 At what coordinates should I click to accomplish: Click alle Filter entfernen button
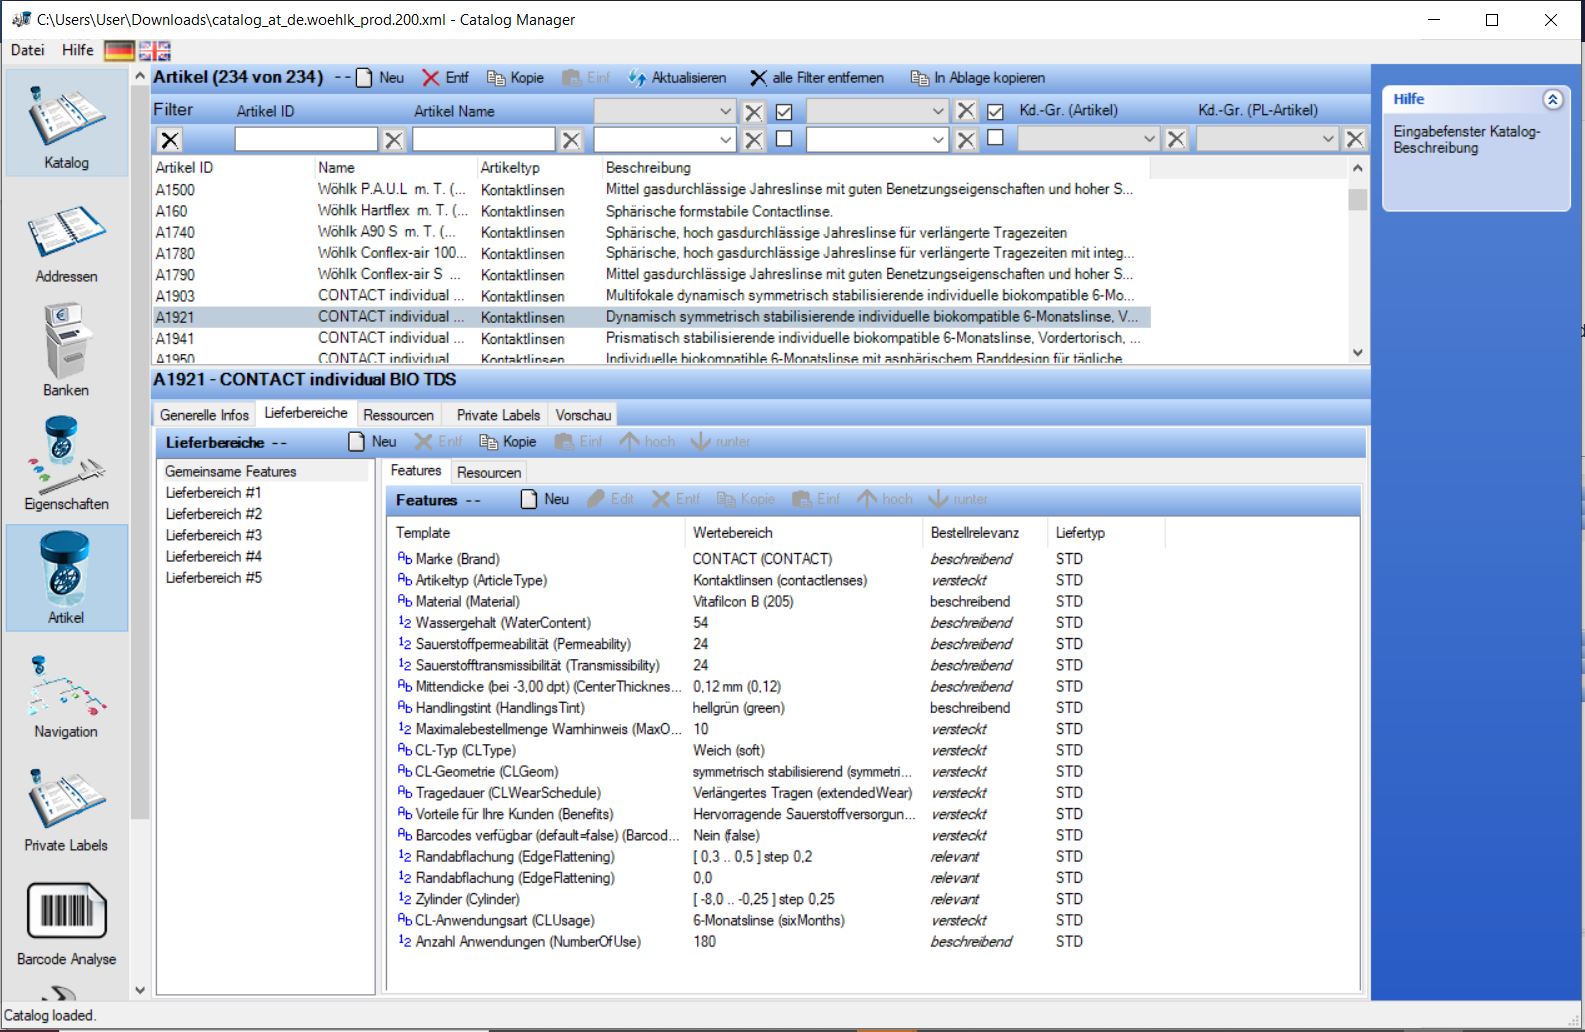click(817, 78)
